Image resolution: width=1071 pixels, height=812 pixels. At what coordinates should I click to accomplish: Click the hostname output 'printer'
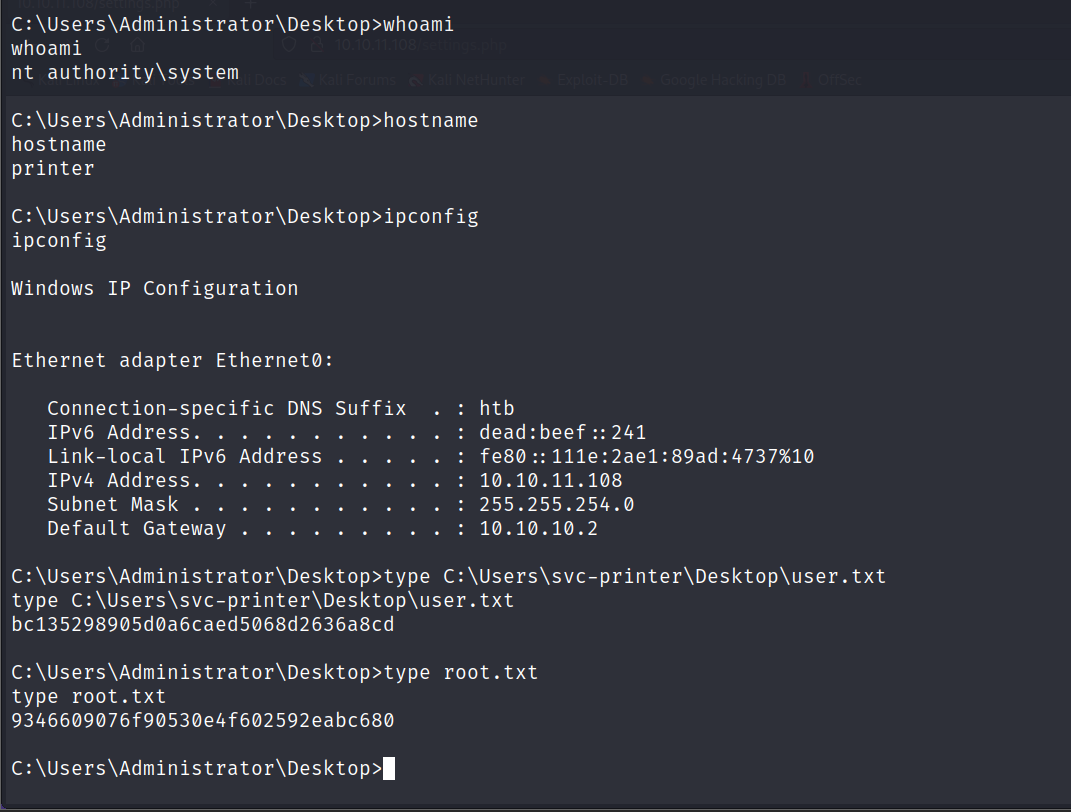[53, 169]
